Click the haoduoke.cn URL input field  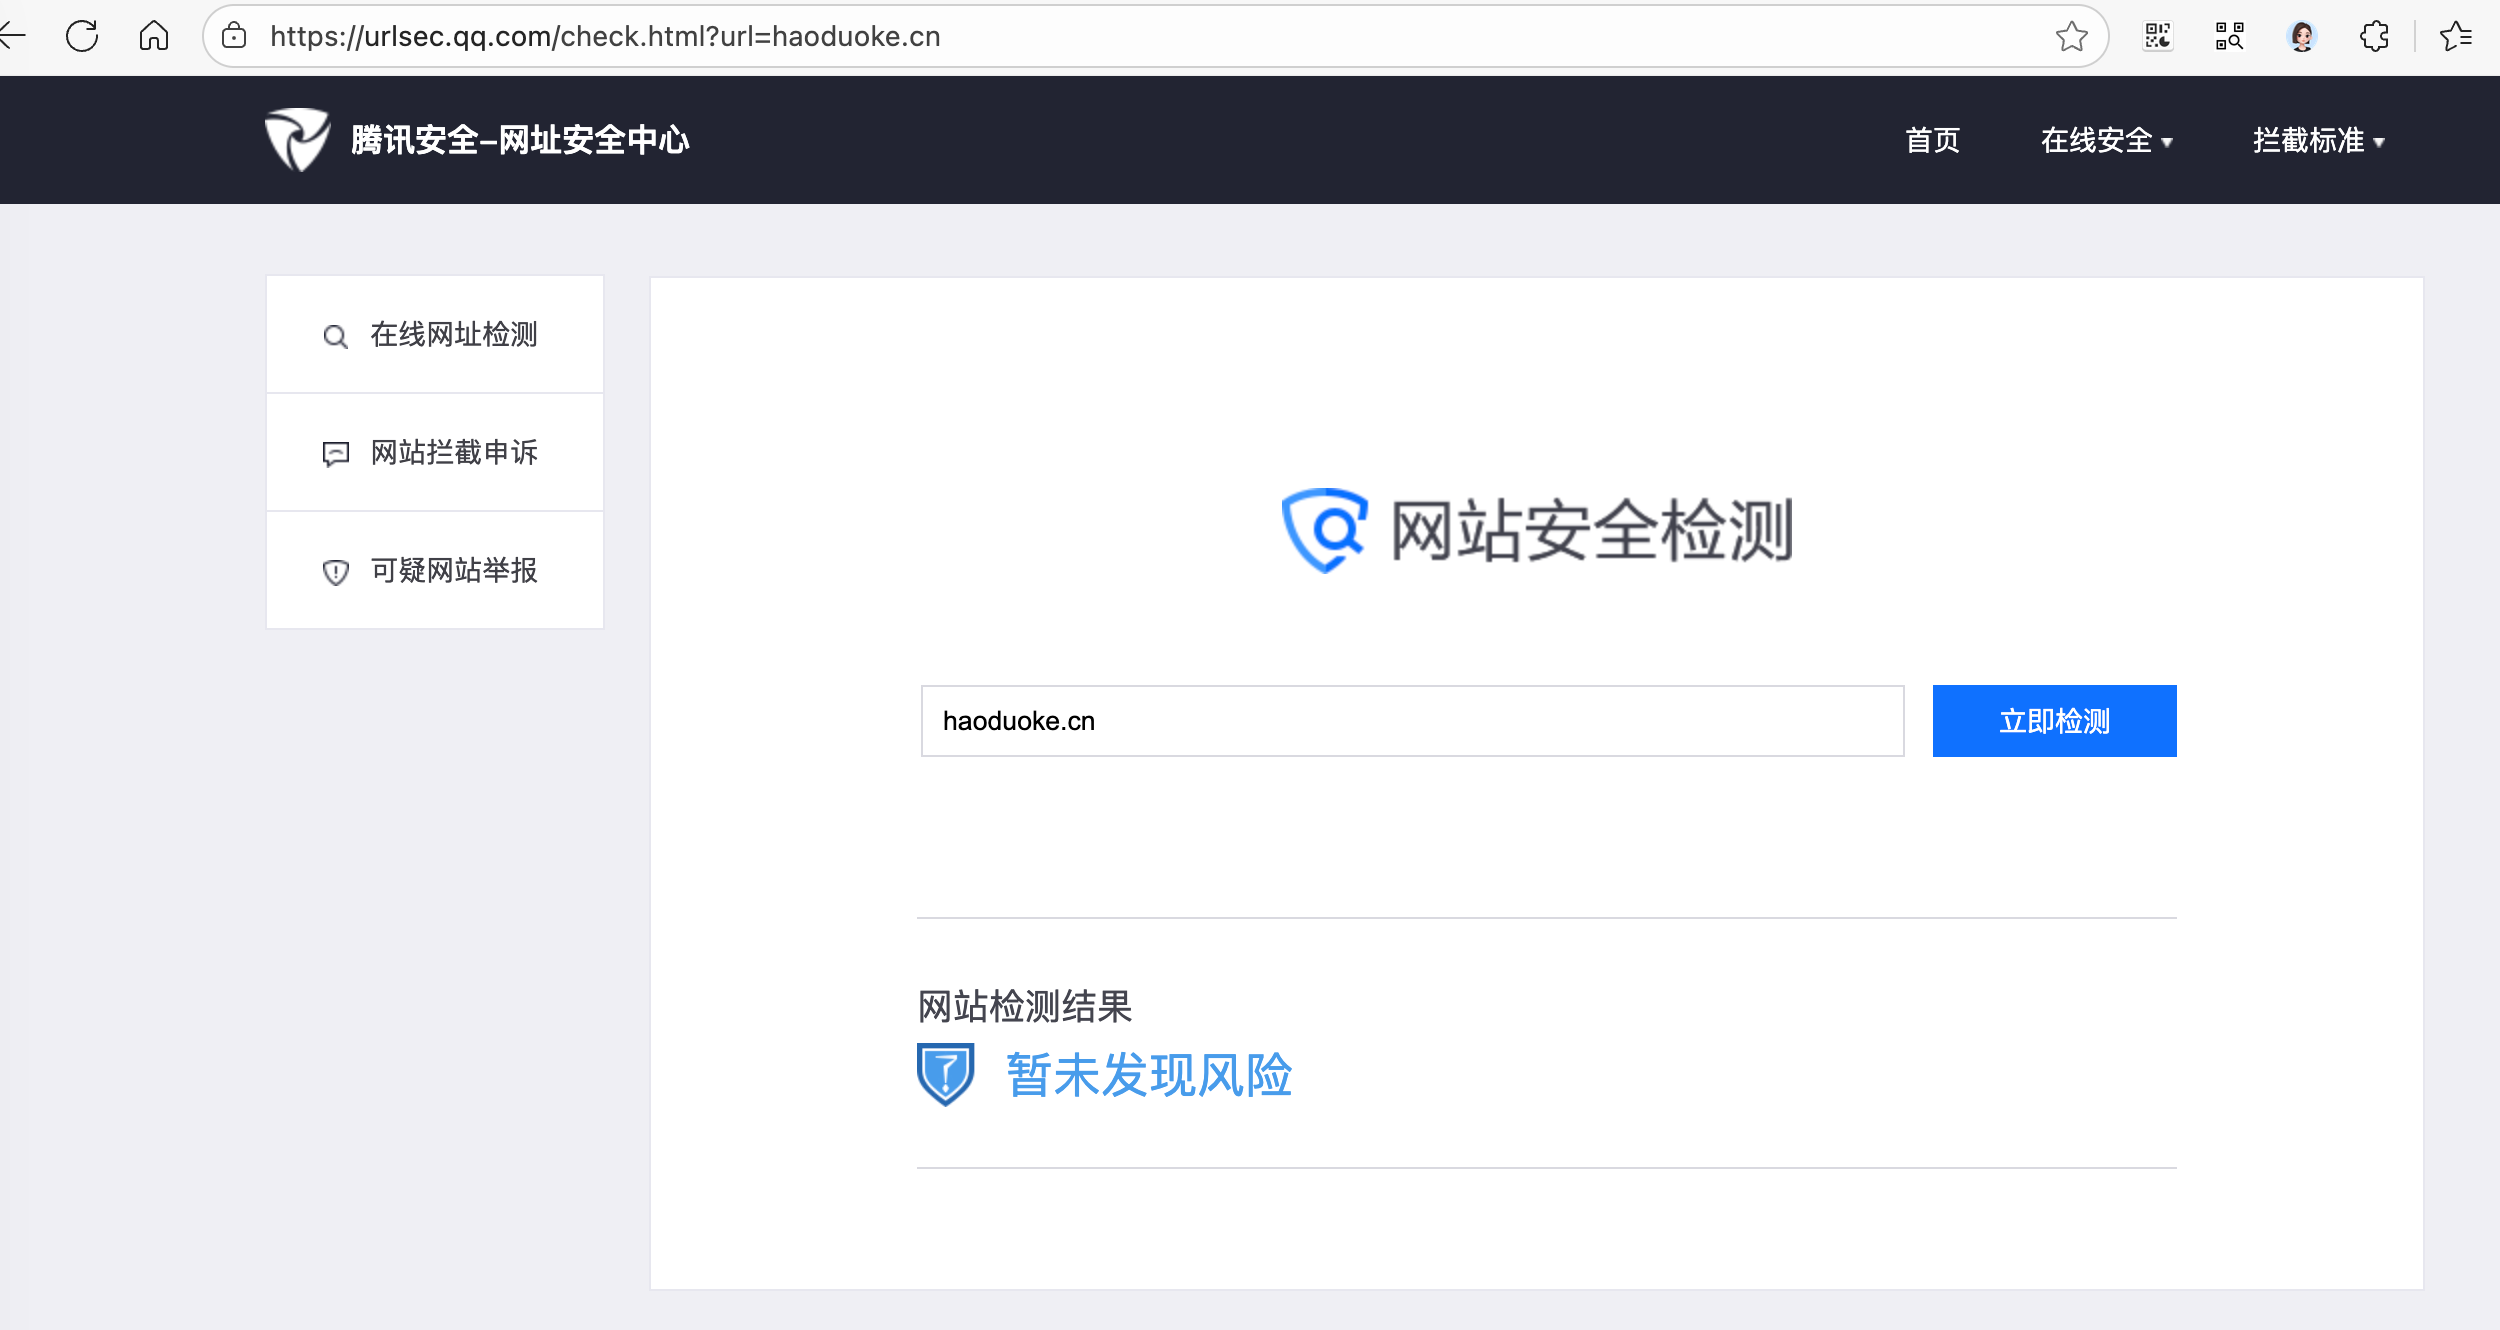click(x=1411, y=721)
